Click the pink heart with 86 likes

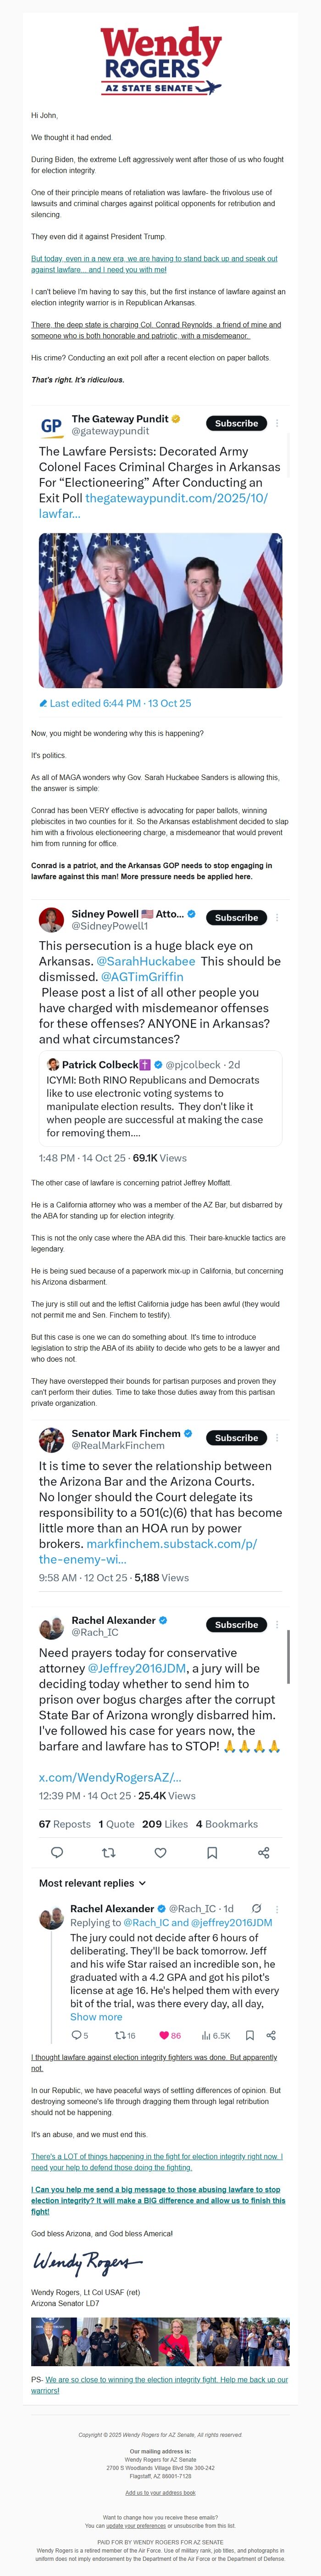pyautogui.click(x=165, y=2035)
